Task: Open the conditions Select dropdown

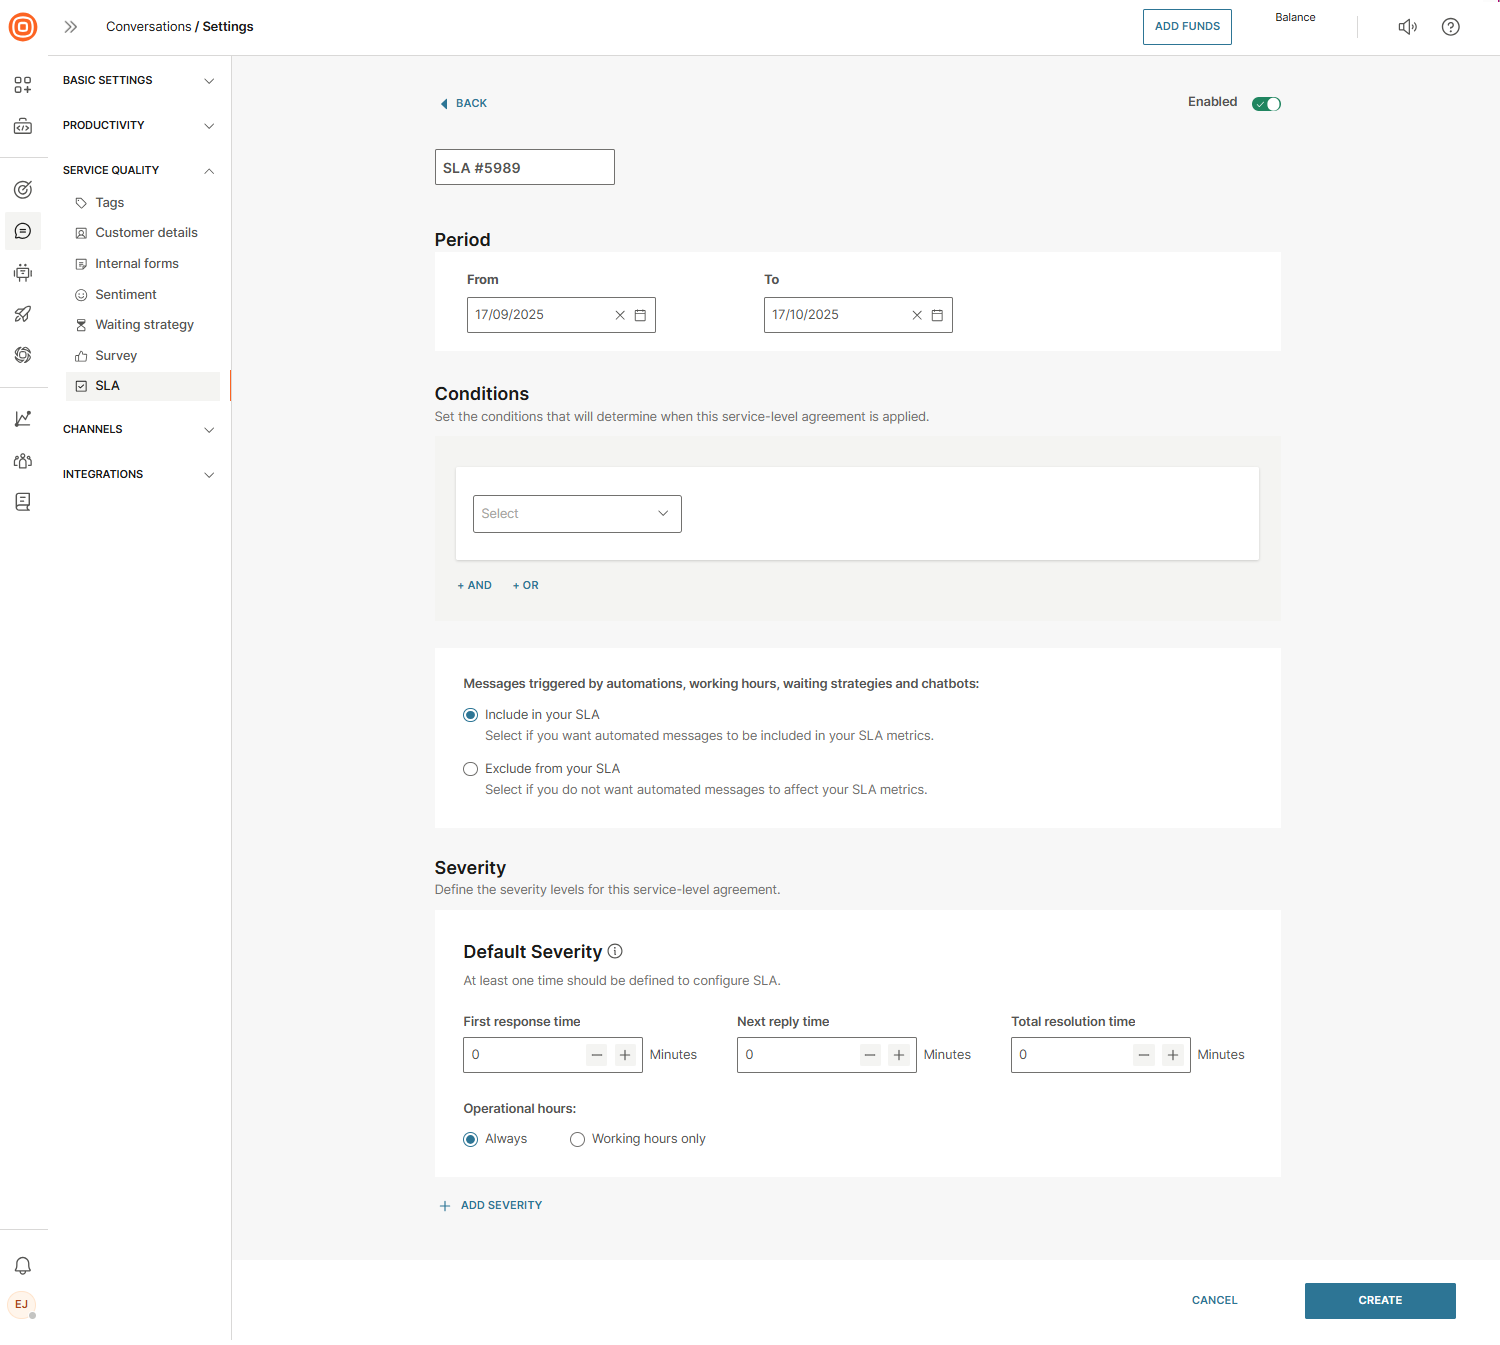Action: pyautogui.click(x=577, y=514)
